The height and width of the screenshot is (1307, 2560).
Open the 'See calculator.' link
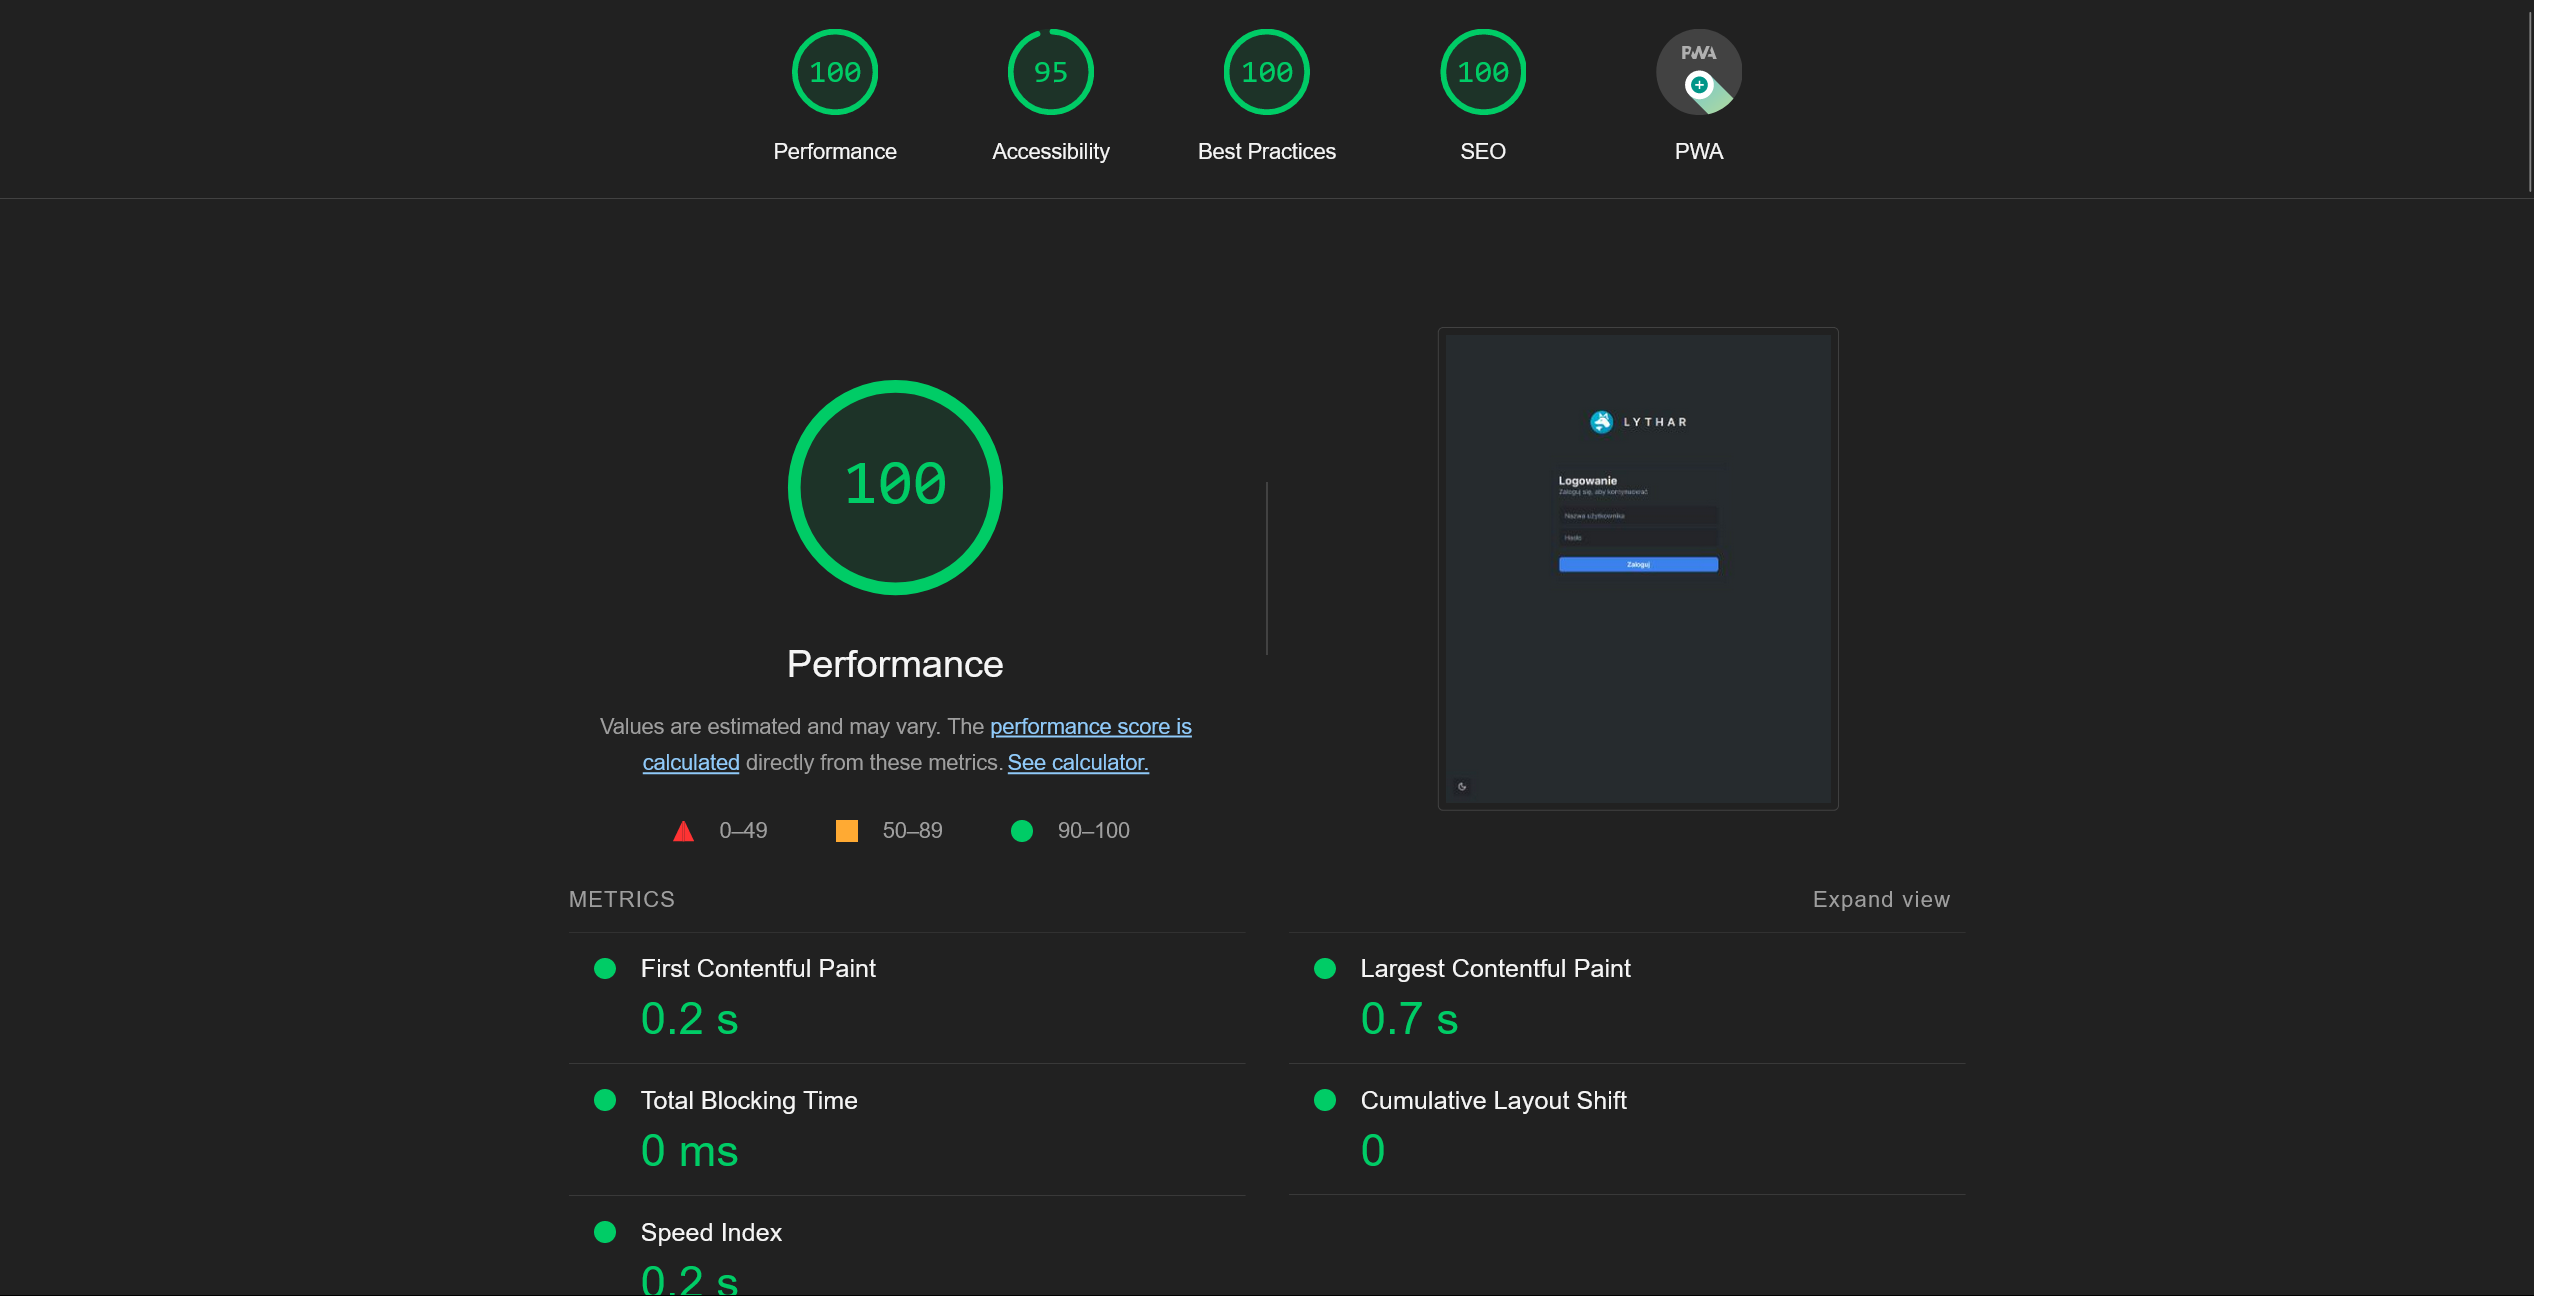[x=1077, y=762]
